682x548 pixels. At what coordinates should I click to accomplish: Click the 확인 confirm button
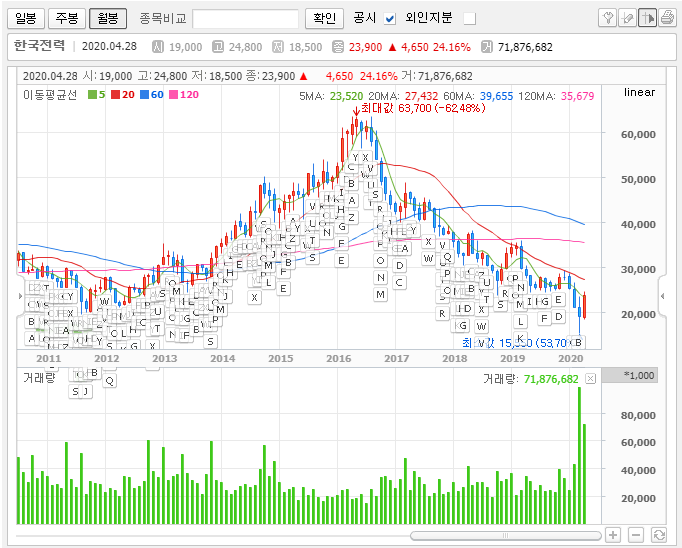[324, 18]
